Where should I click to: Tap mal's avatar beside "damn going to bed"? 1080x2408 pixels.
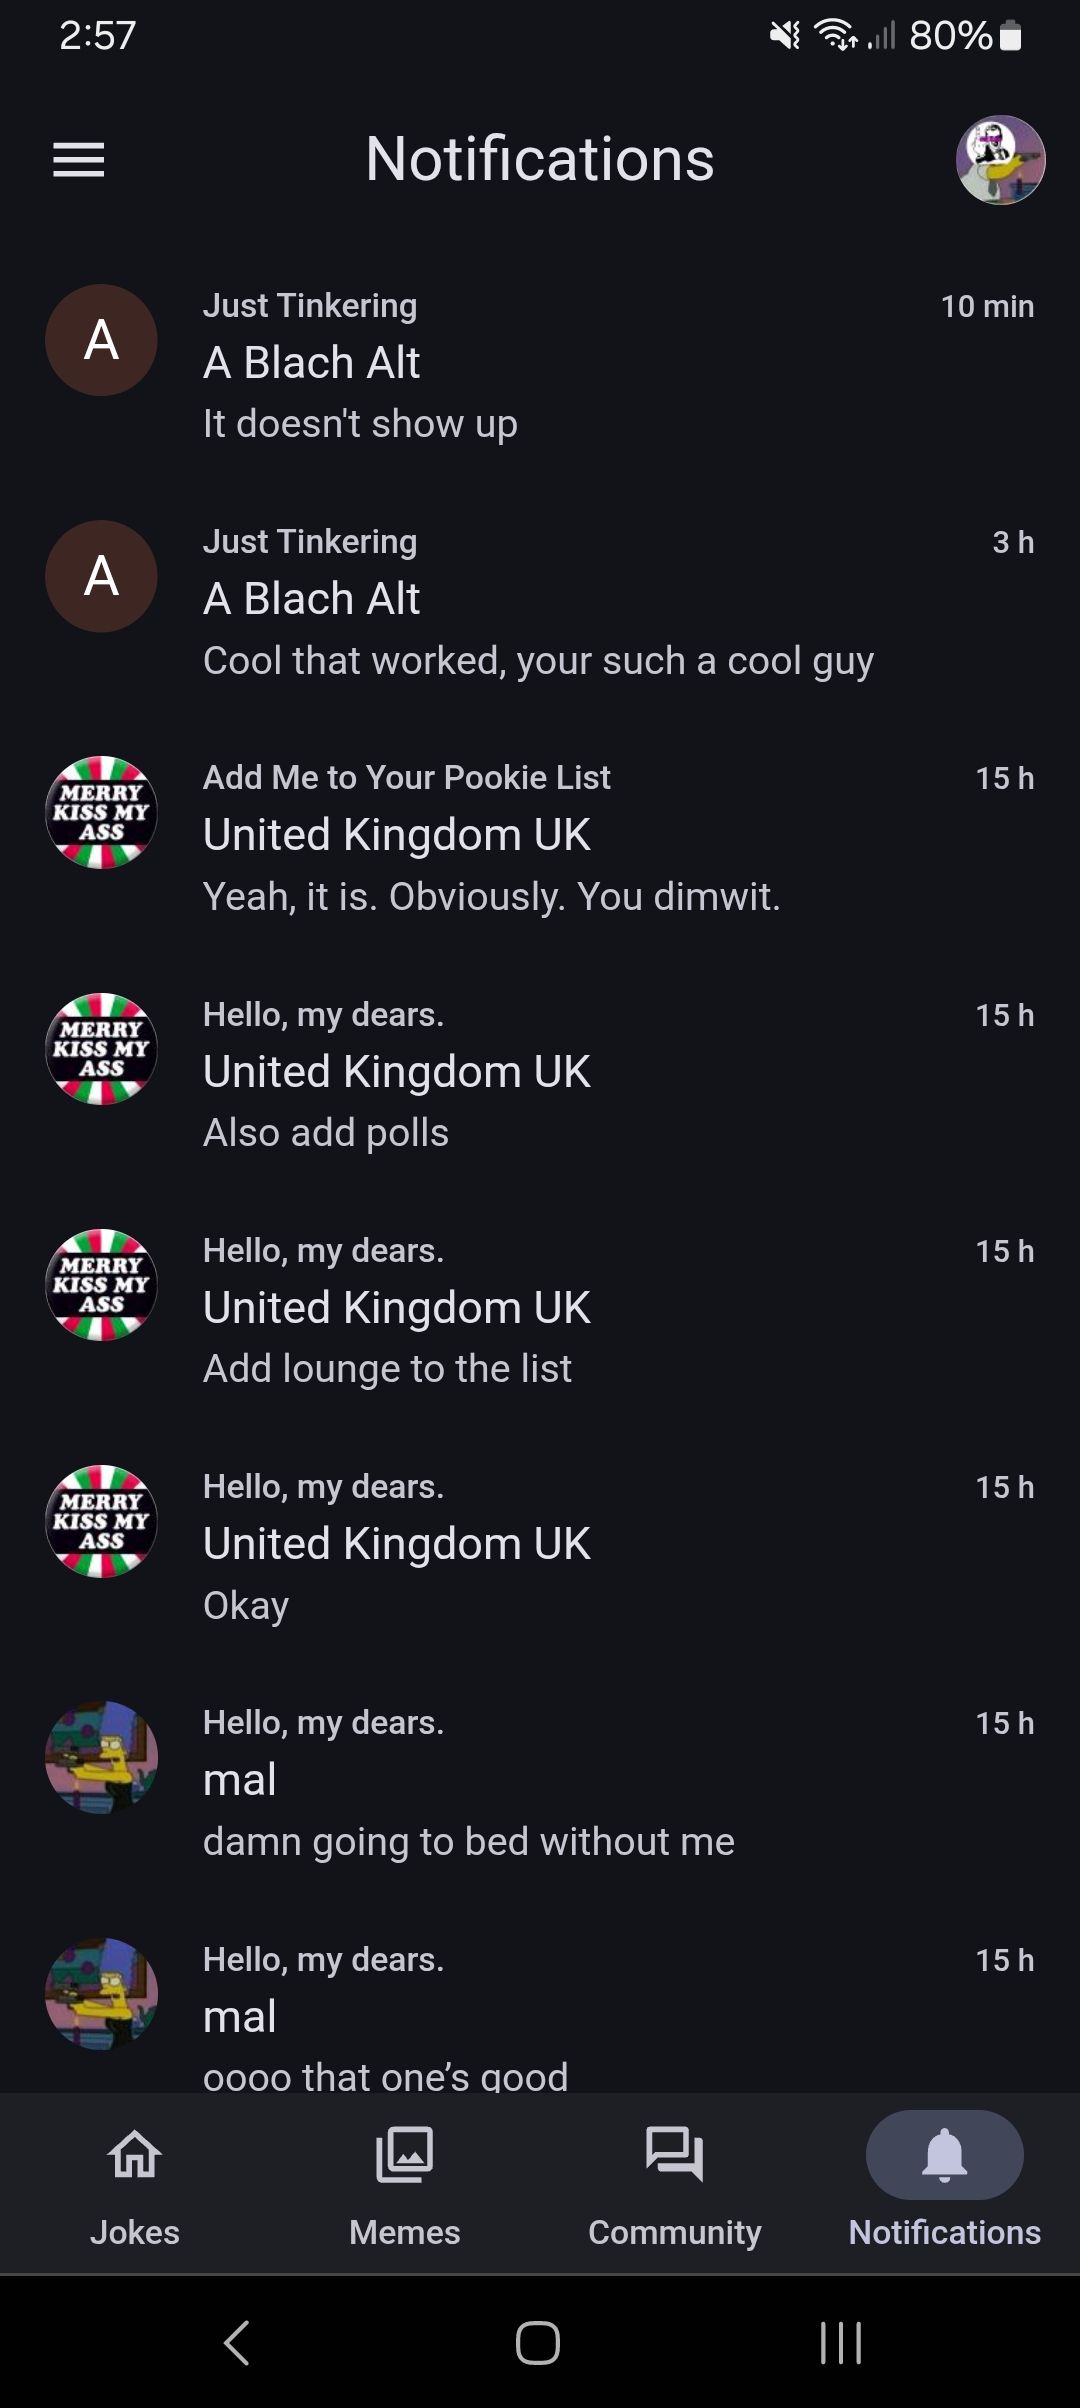pos(101,1757)
